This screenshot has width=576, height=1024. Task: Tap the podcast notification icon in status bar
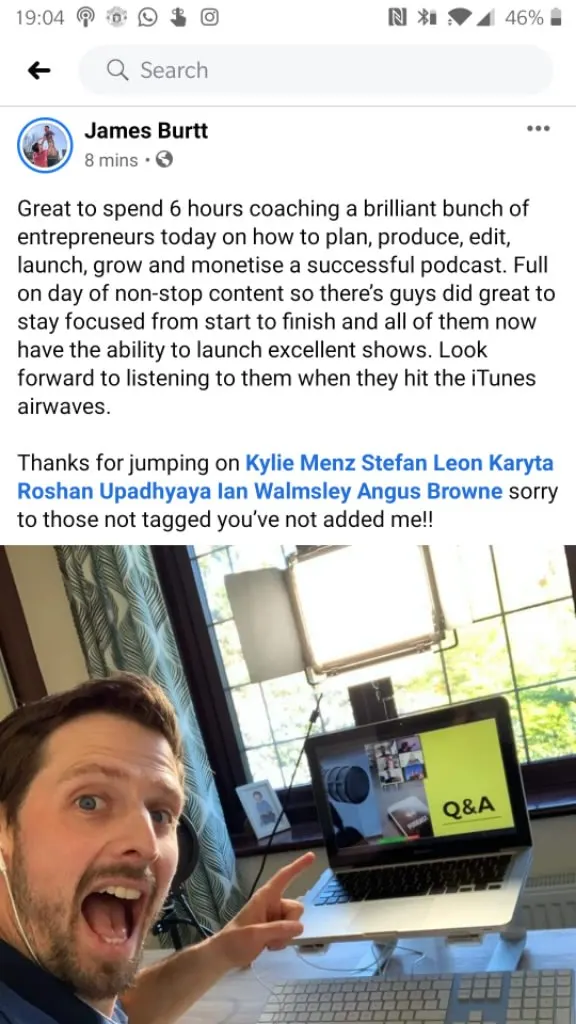point(86,18)
